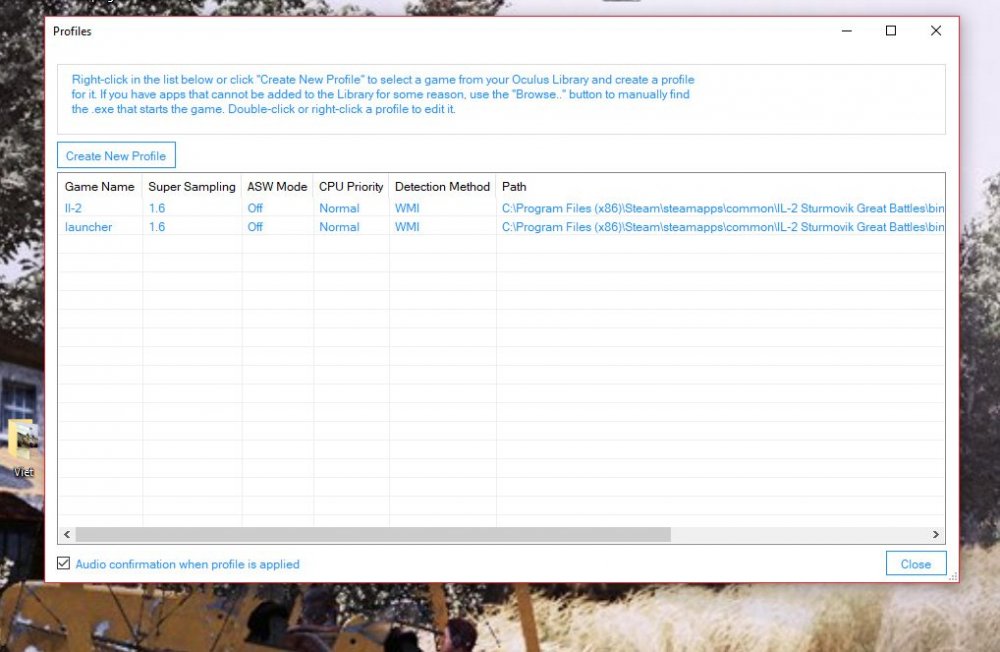Maximize the Profiles window
This screenshot has height=652, width=1000.
point(891,31)
